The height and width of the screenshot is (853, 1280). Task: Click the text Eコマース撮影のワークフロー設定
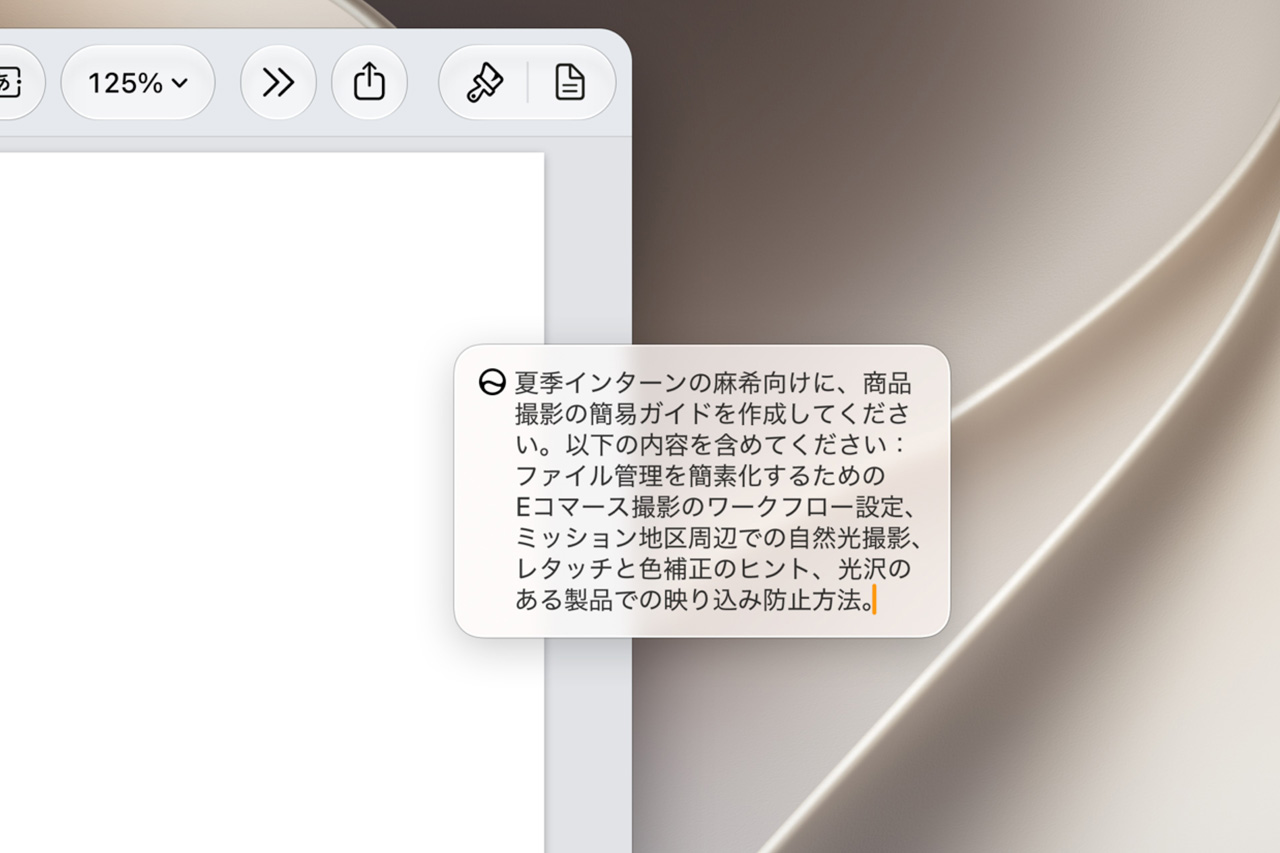708,506
